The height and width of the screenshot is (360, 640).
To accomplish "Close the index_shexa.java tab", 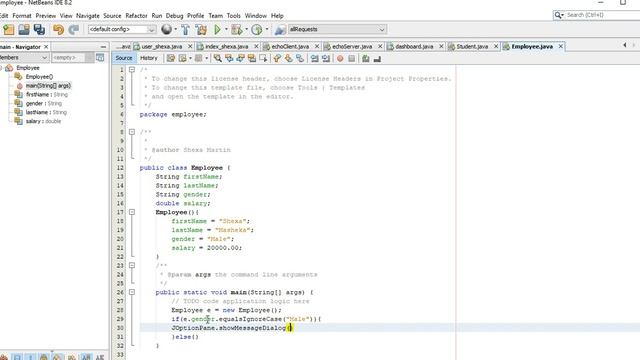I will [x=256, y=47].
